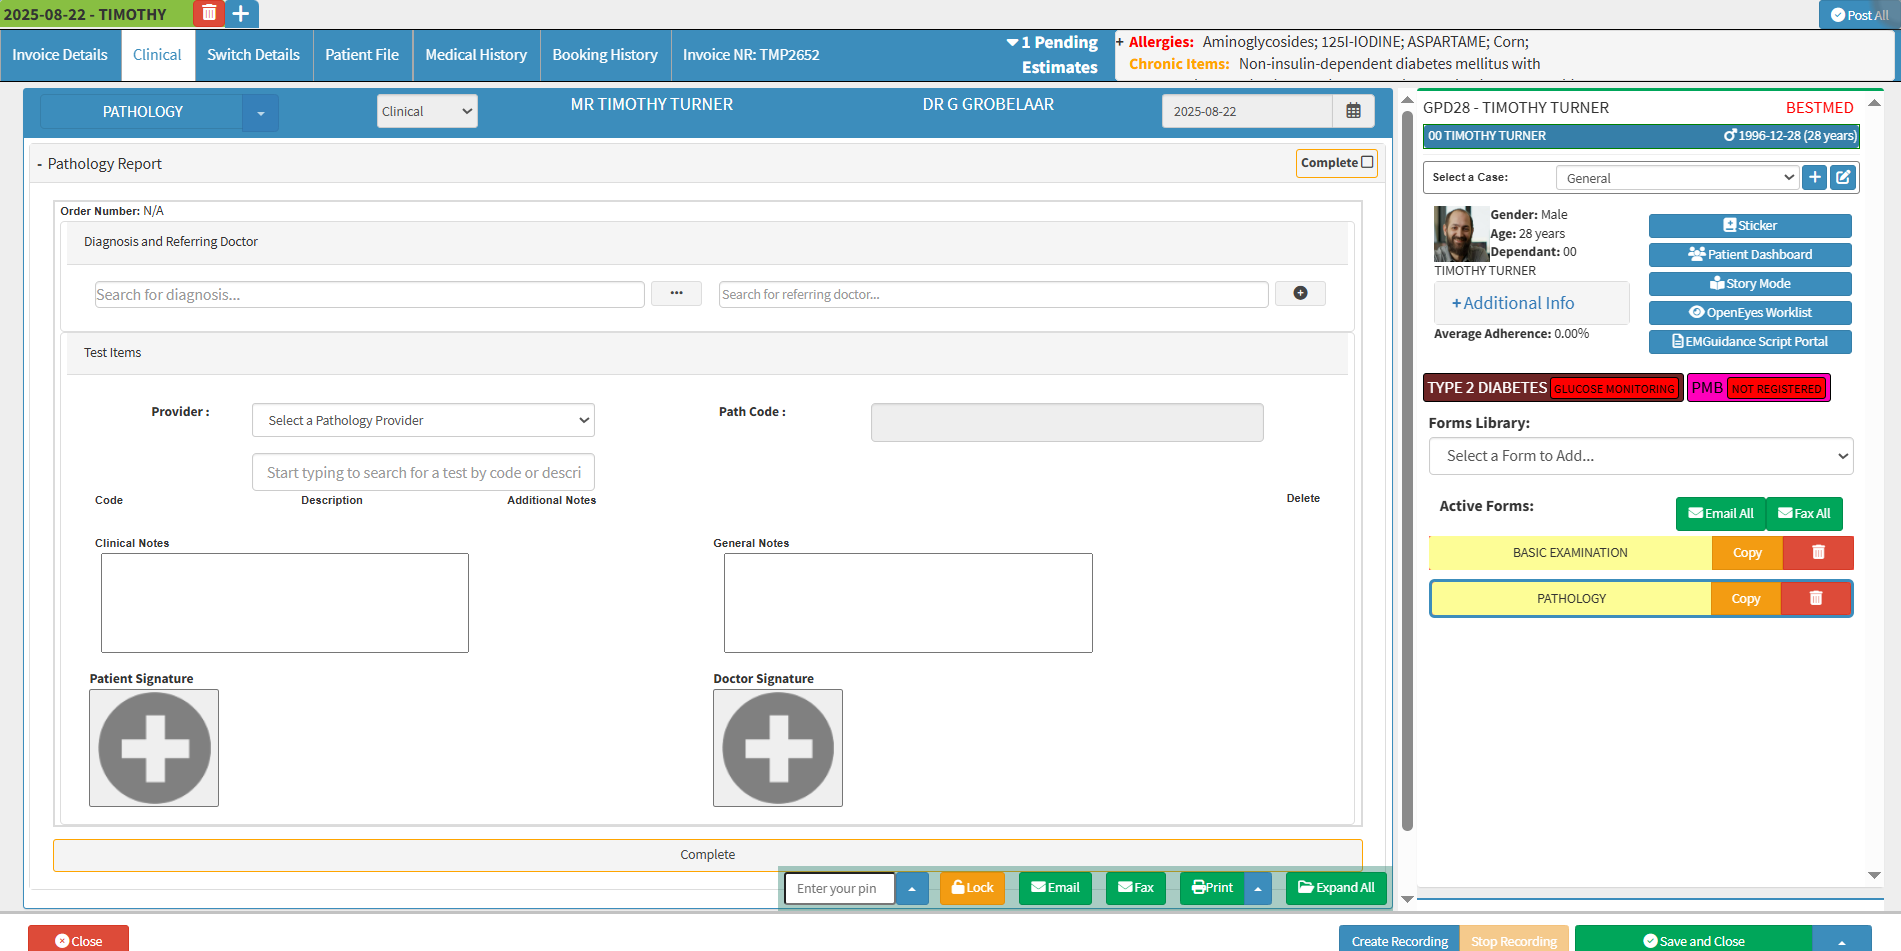Image resolution: width=1901 pixels, height=951 pixels.
Task: Click the red trash icon beside the date tab
Action: [x=209, y=13]
